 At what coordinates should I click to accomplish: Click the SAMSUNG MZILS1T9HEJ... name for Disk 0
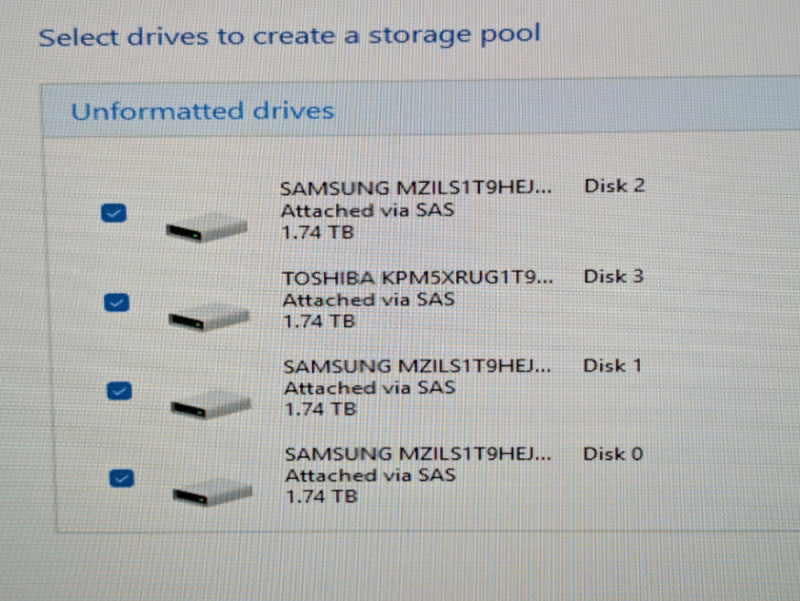click(418, 454)
